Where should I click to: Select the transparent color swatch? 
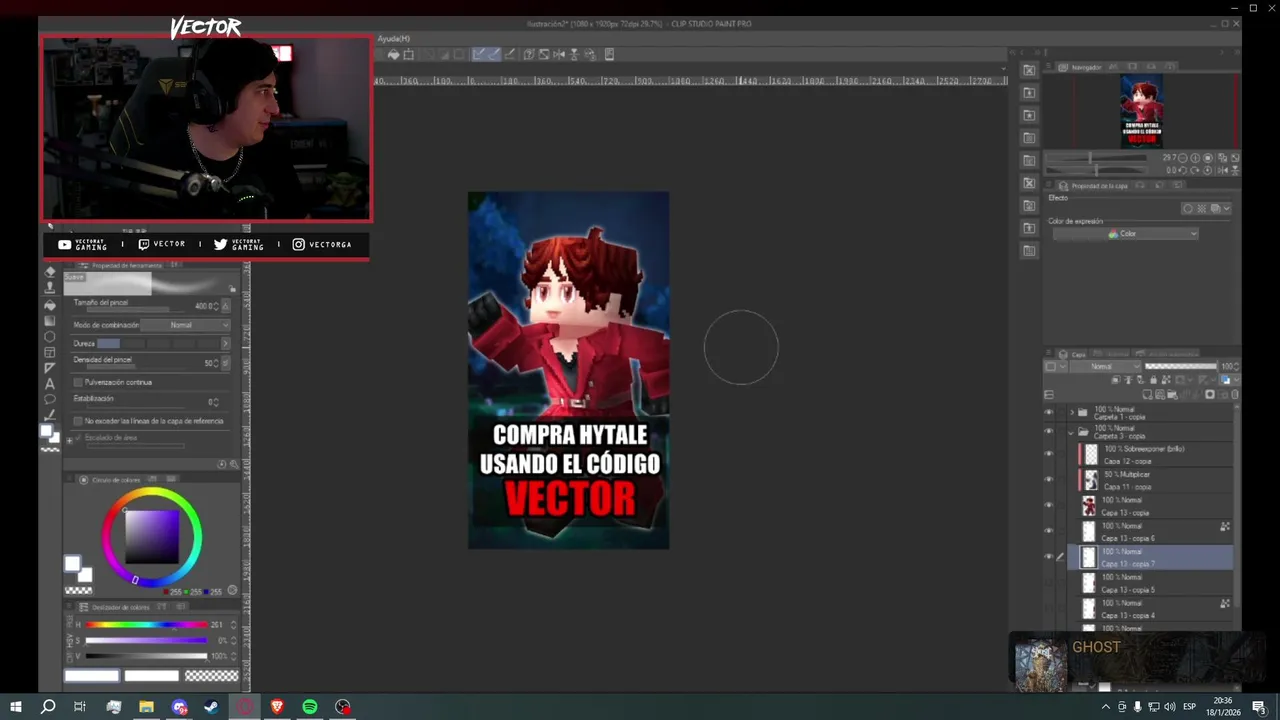[212, 676]
